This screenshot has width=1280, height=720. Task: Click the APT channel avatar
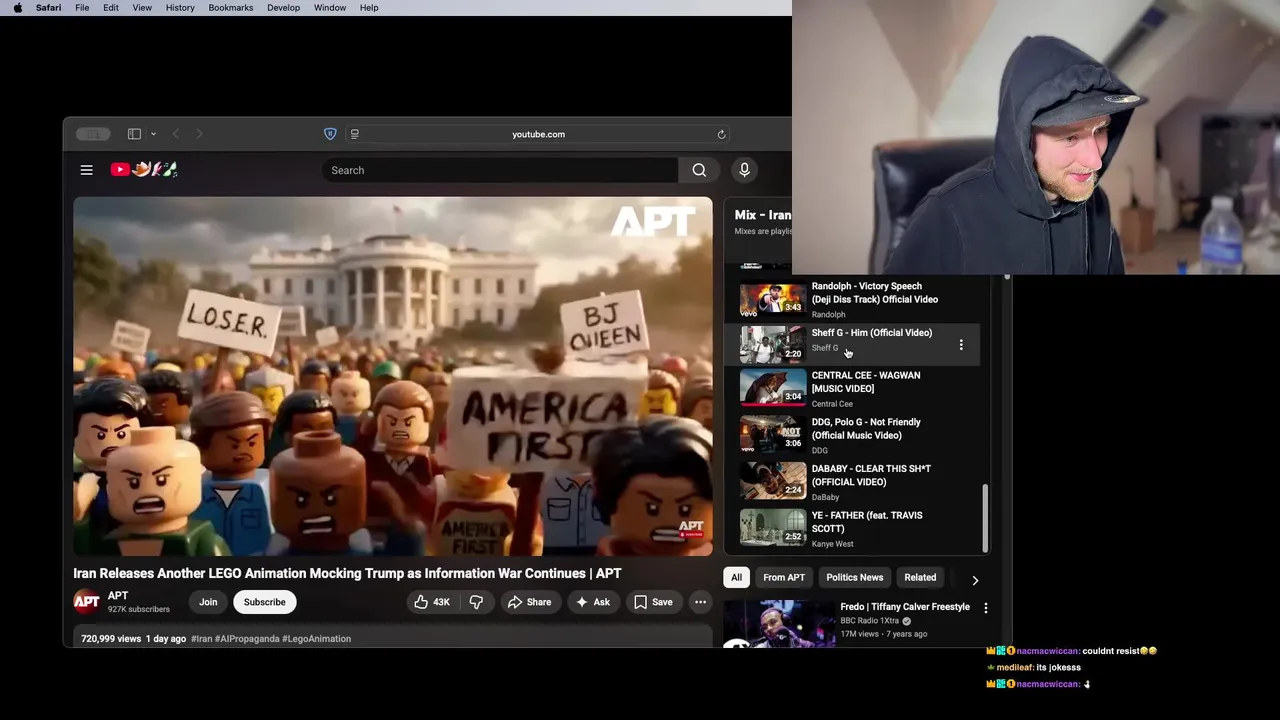87,602
